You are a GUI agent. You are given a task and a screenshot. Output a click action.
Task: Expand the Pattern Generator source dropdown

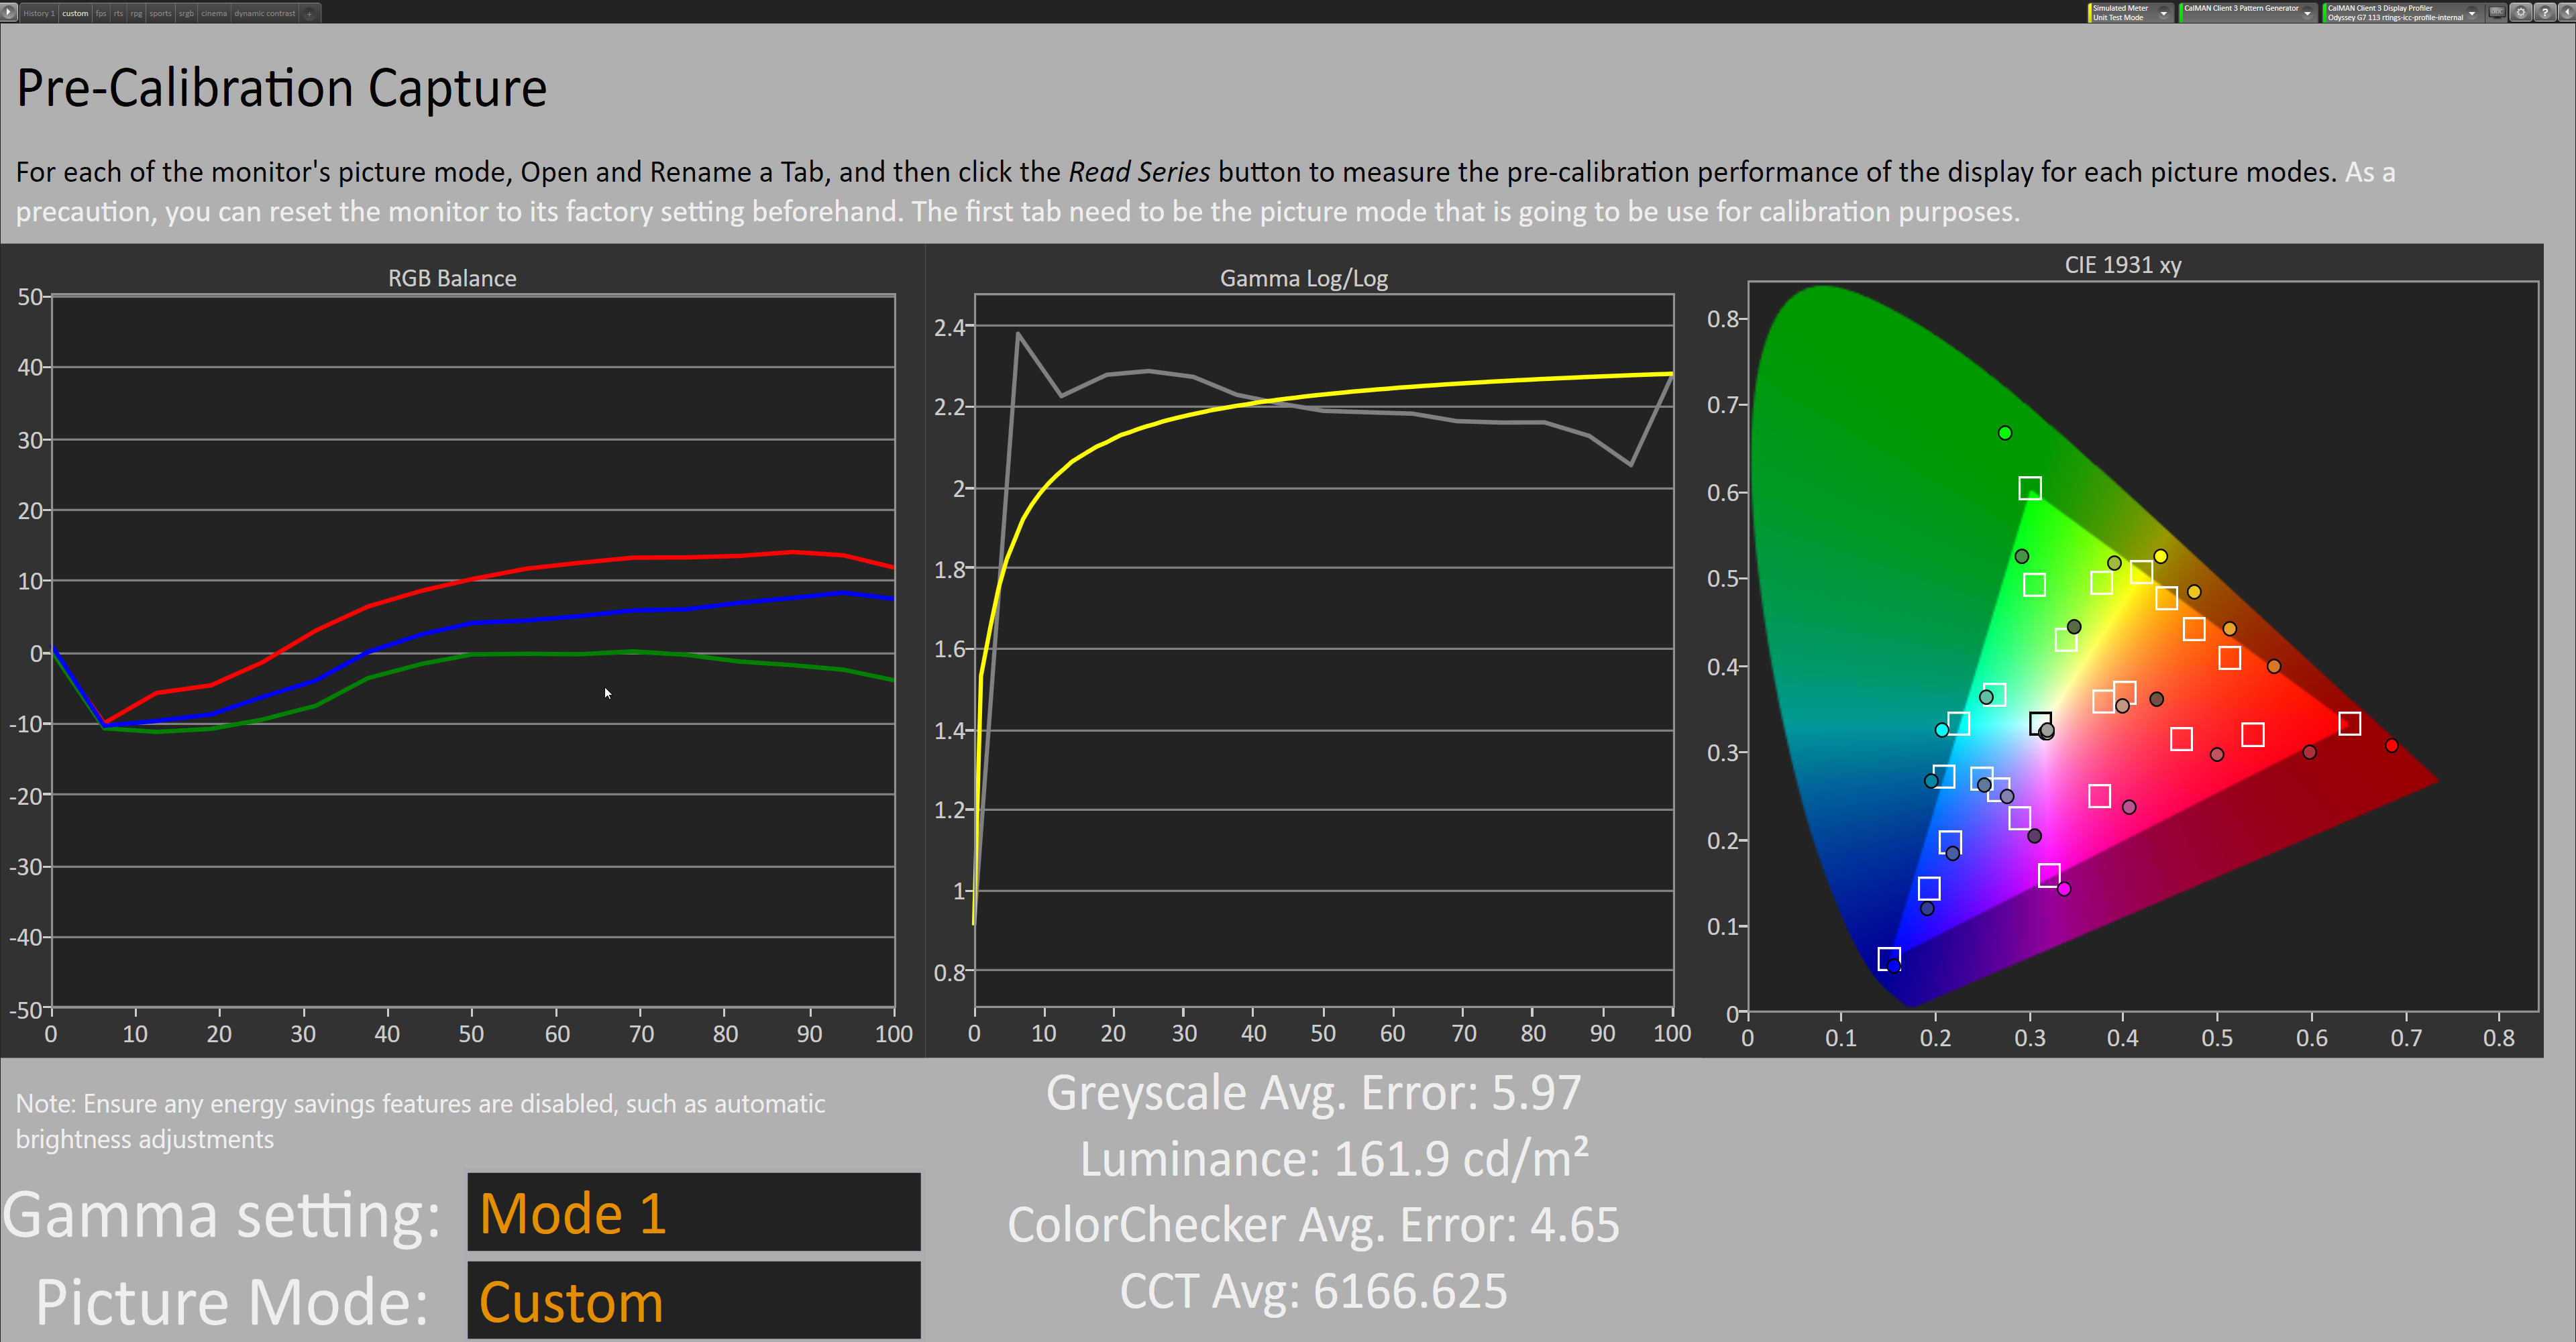(x=2307, y=13)
